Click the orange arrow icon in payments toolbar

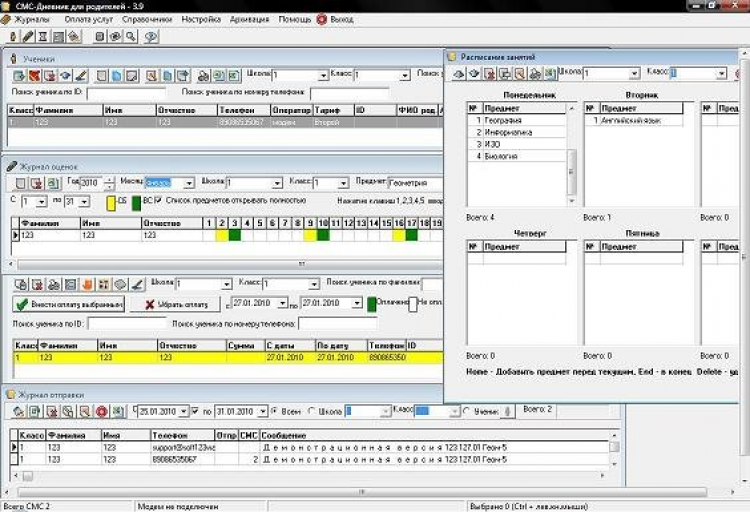(87, 285)
